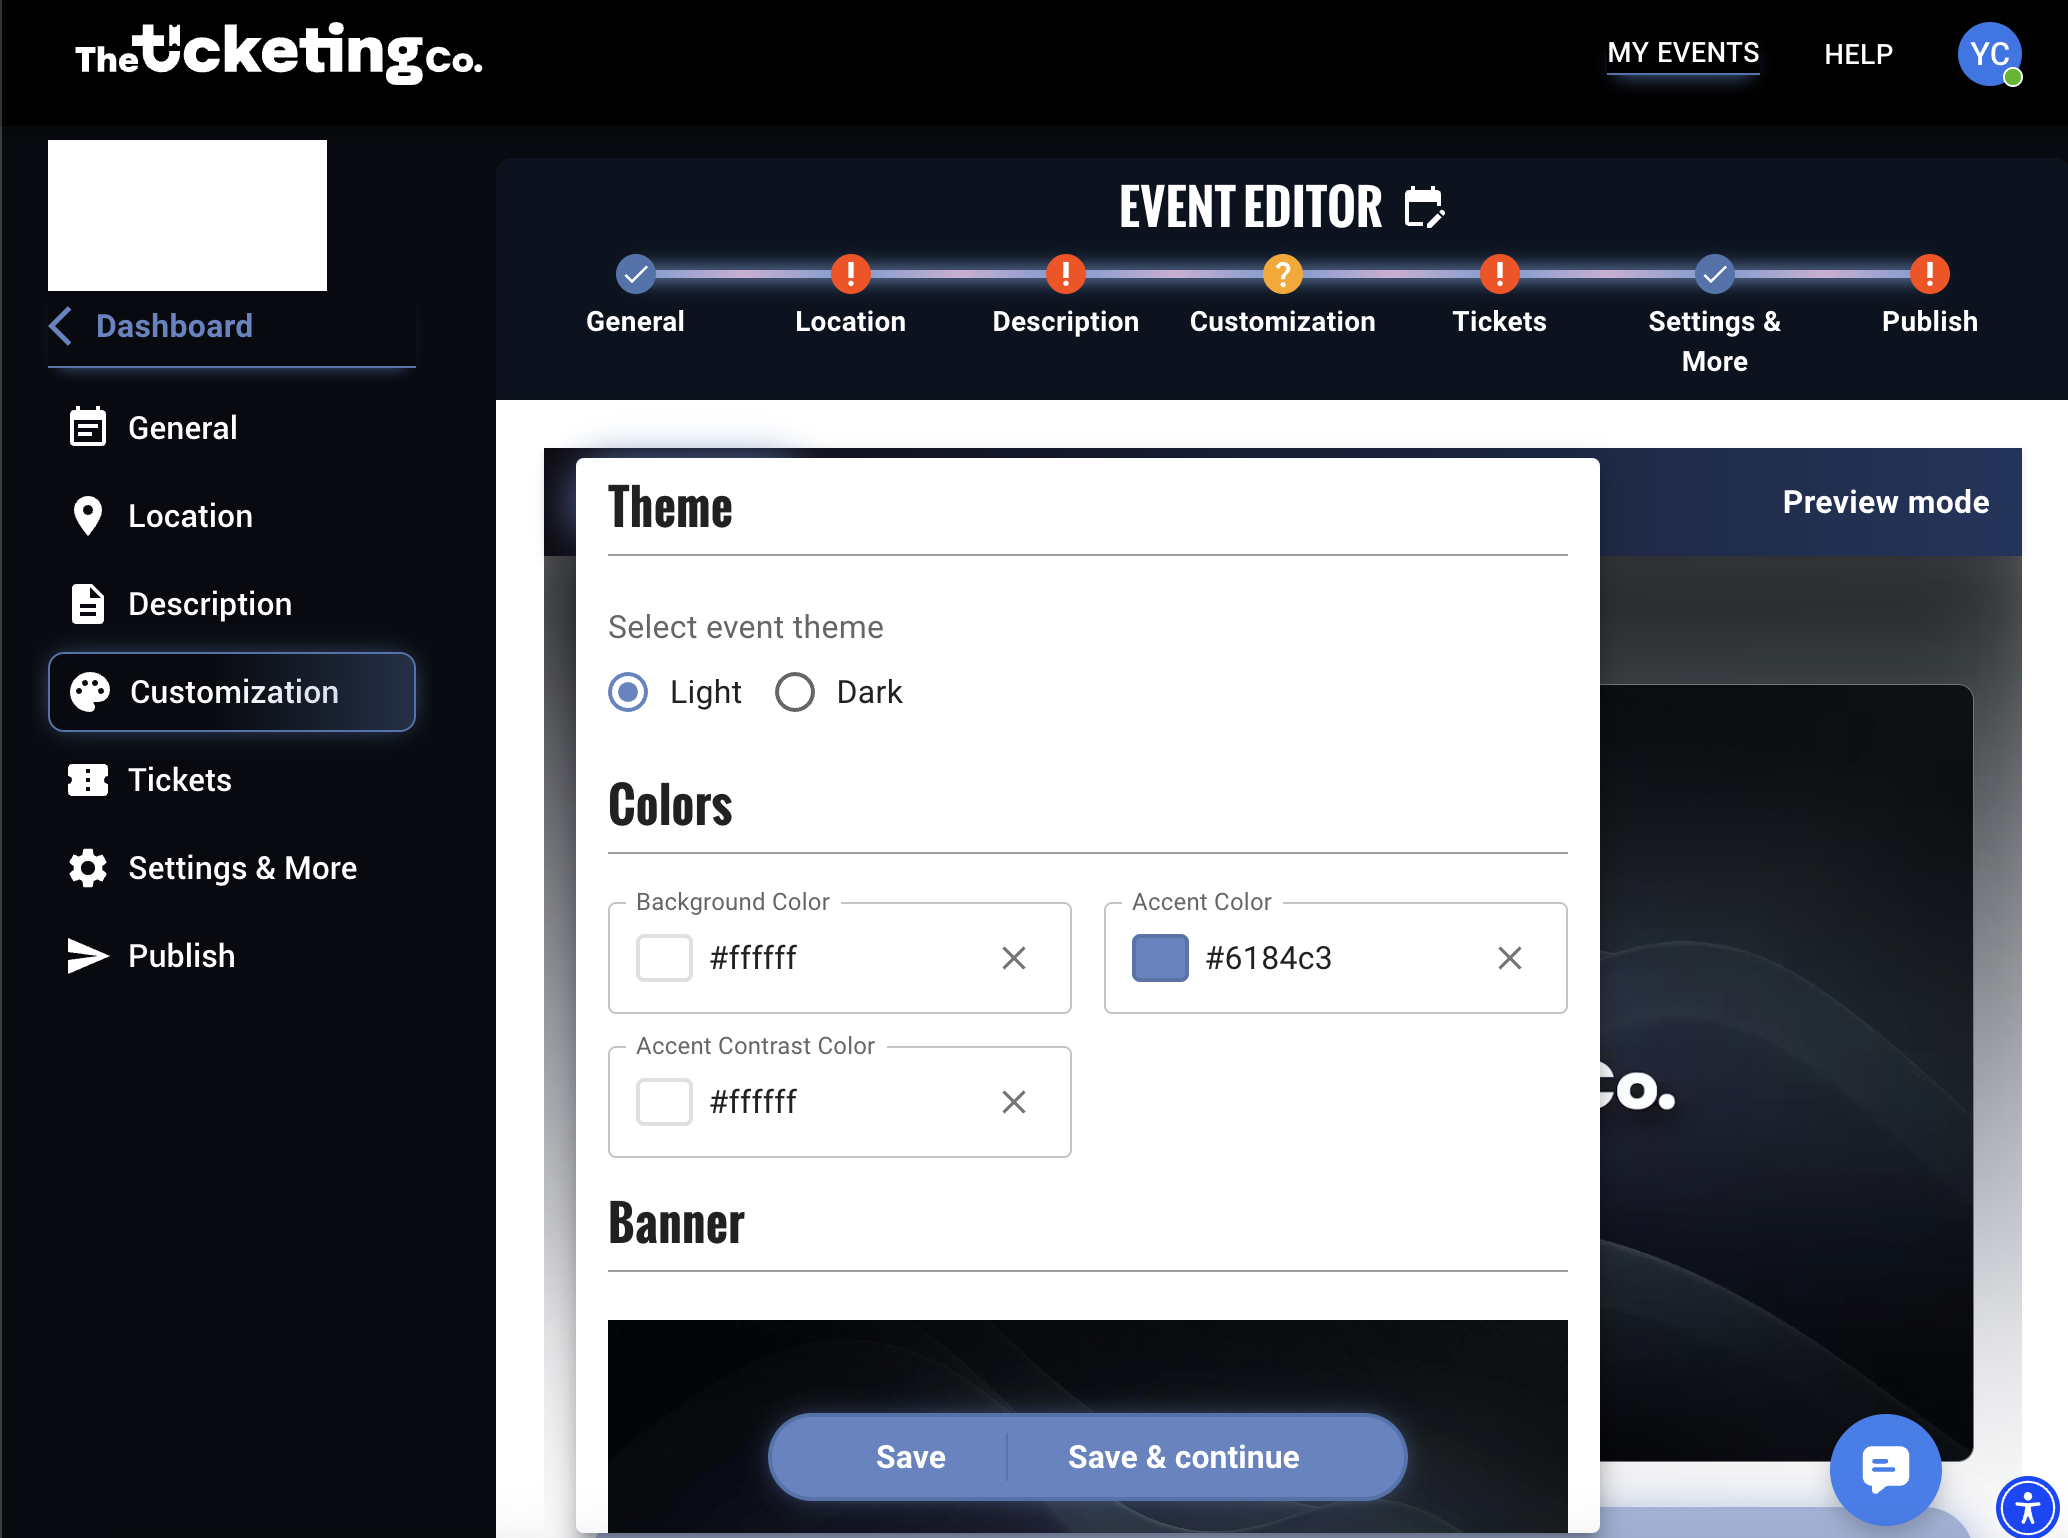Open the Accent Color blue swatch picker
This screenshot has height=1538, width=2068.
click(1160, 958)
